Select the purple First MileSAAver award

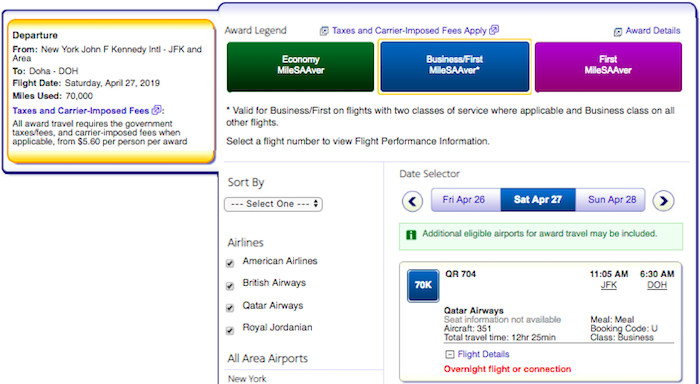pyautogui.click(x=608, y=67)
